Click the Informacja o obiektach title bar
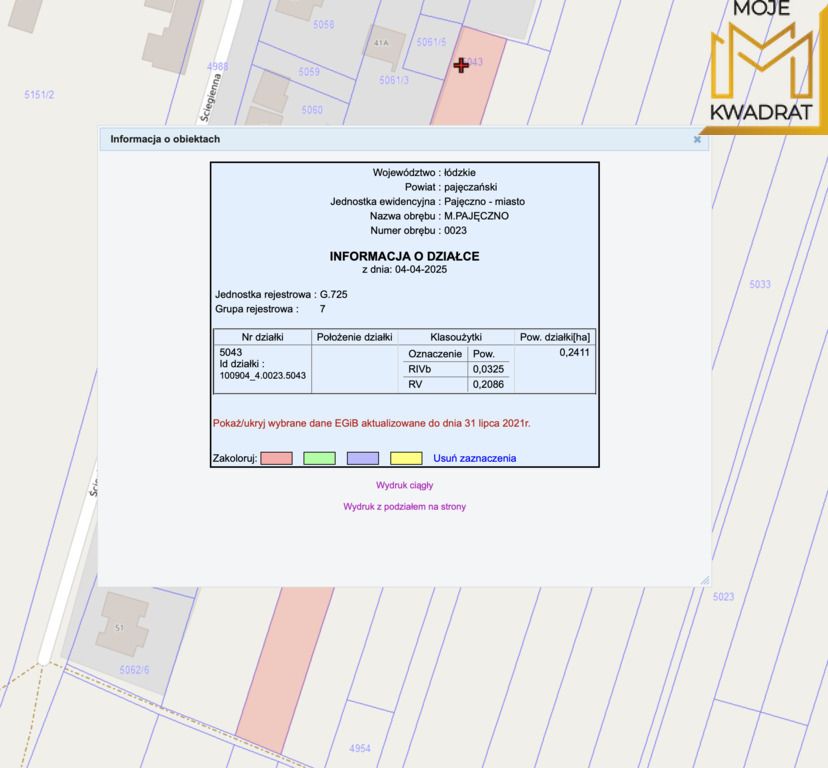This screenshot has width=828, height=768. pos(404,139)
